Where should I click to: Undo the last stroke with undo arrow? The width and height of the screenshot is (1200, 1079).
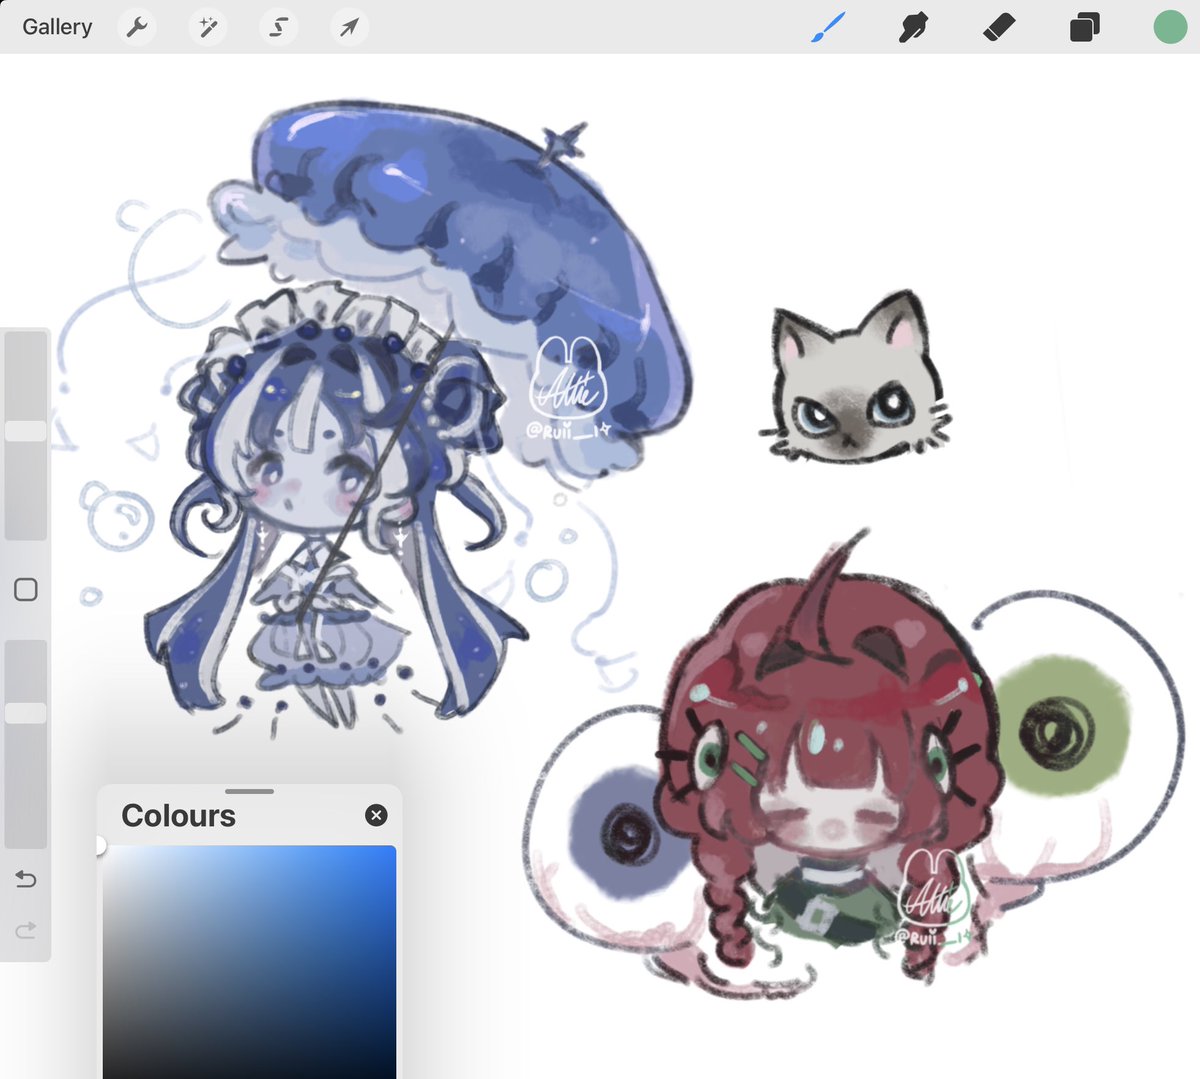26,879
